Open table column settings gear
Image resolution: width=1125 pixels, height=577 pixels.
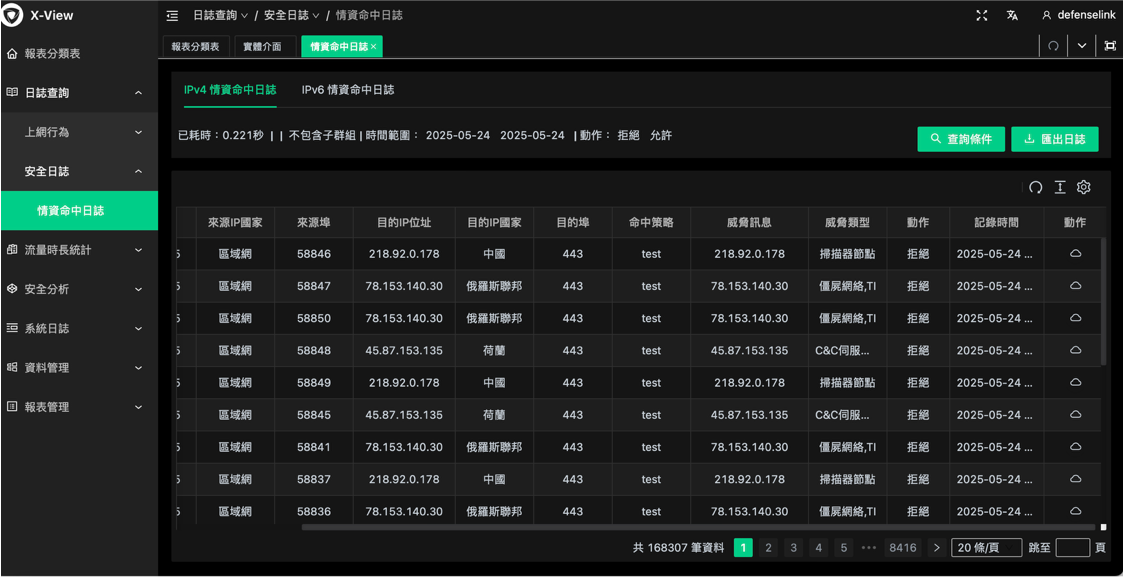1084,187
